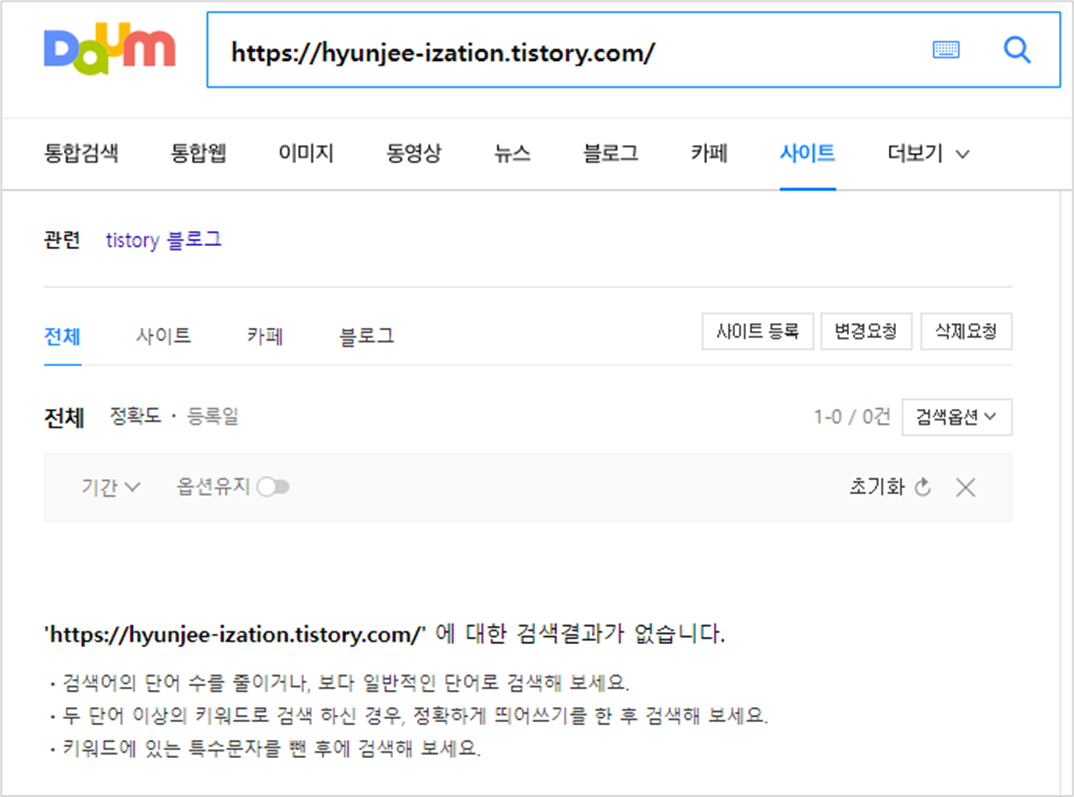1074x797 pixels.
Task: Sort results by 정확도
Action: pyautogui.click(x=135, y=416)
